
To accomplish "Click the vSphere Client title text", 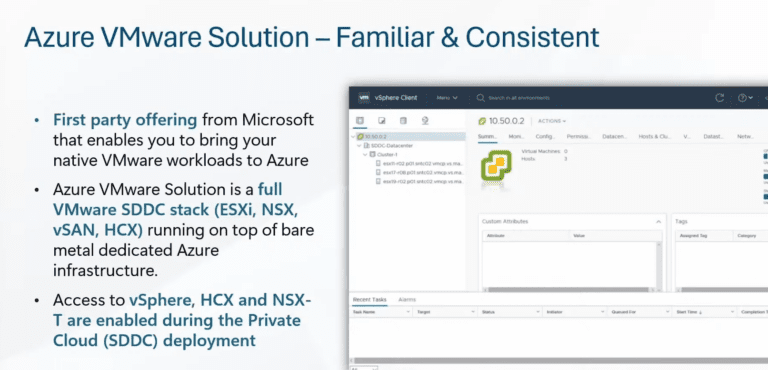I will (396, 98).
